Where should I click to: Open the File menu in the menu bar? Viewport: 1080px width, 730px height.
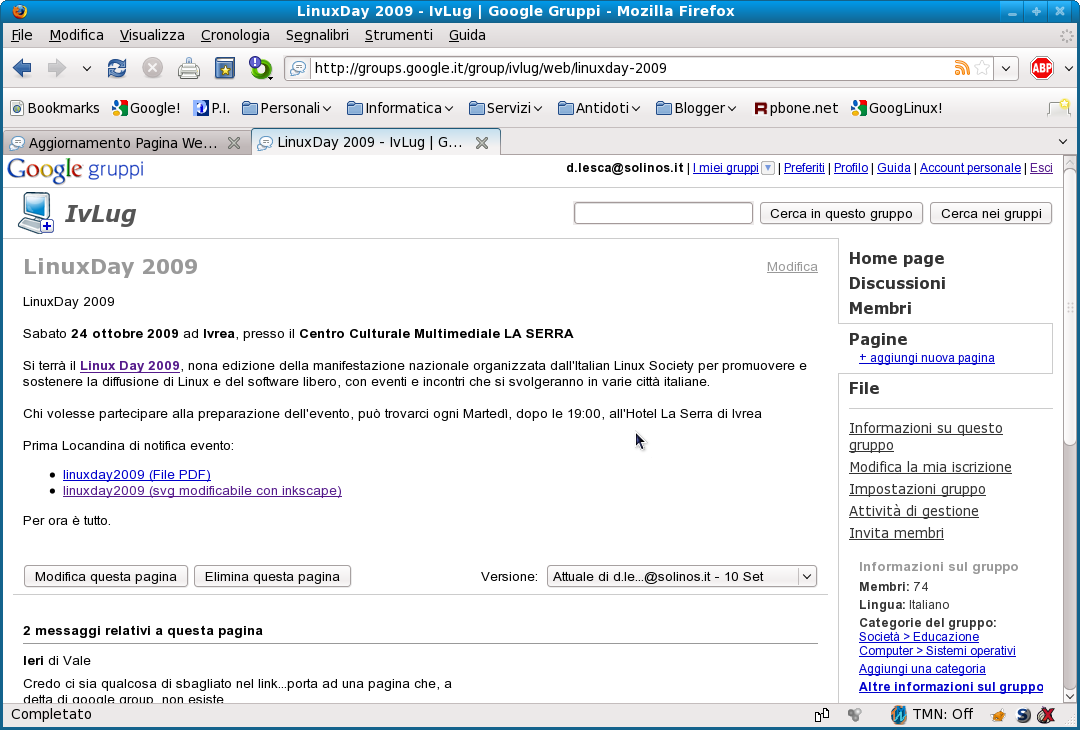[x=21, y=35]
